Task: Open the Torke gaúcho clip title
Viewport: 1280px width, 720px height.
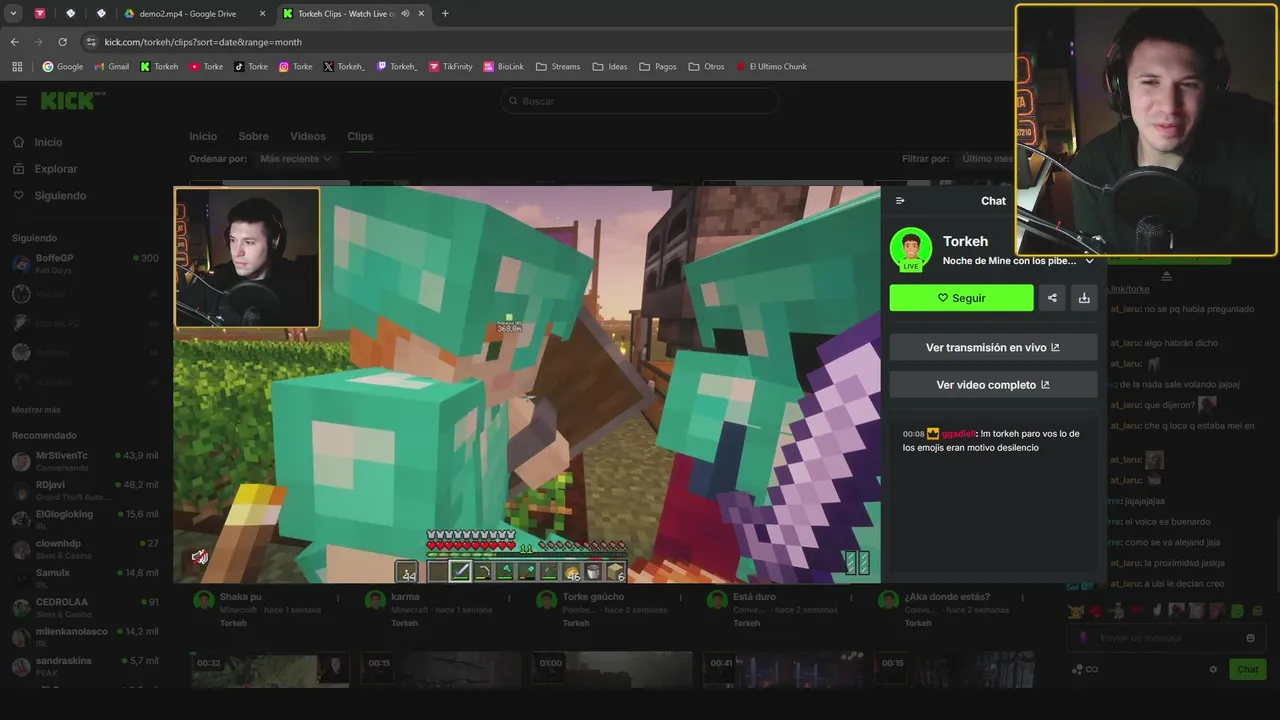Action: (593, 597)
